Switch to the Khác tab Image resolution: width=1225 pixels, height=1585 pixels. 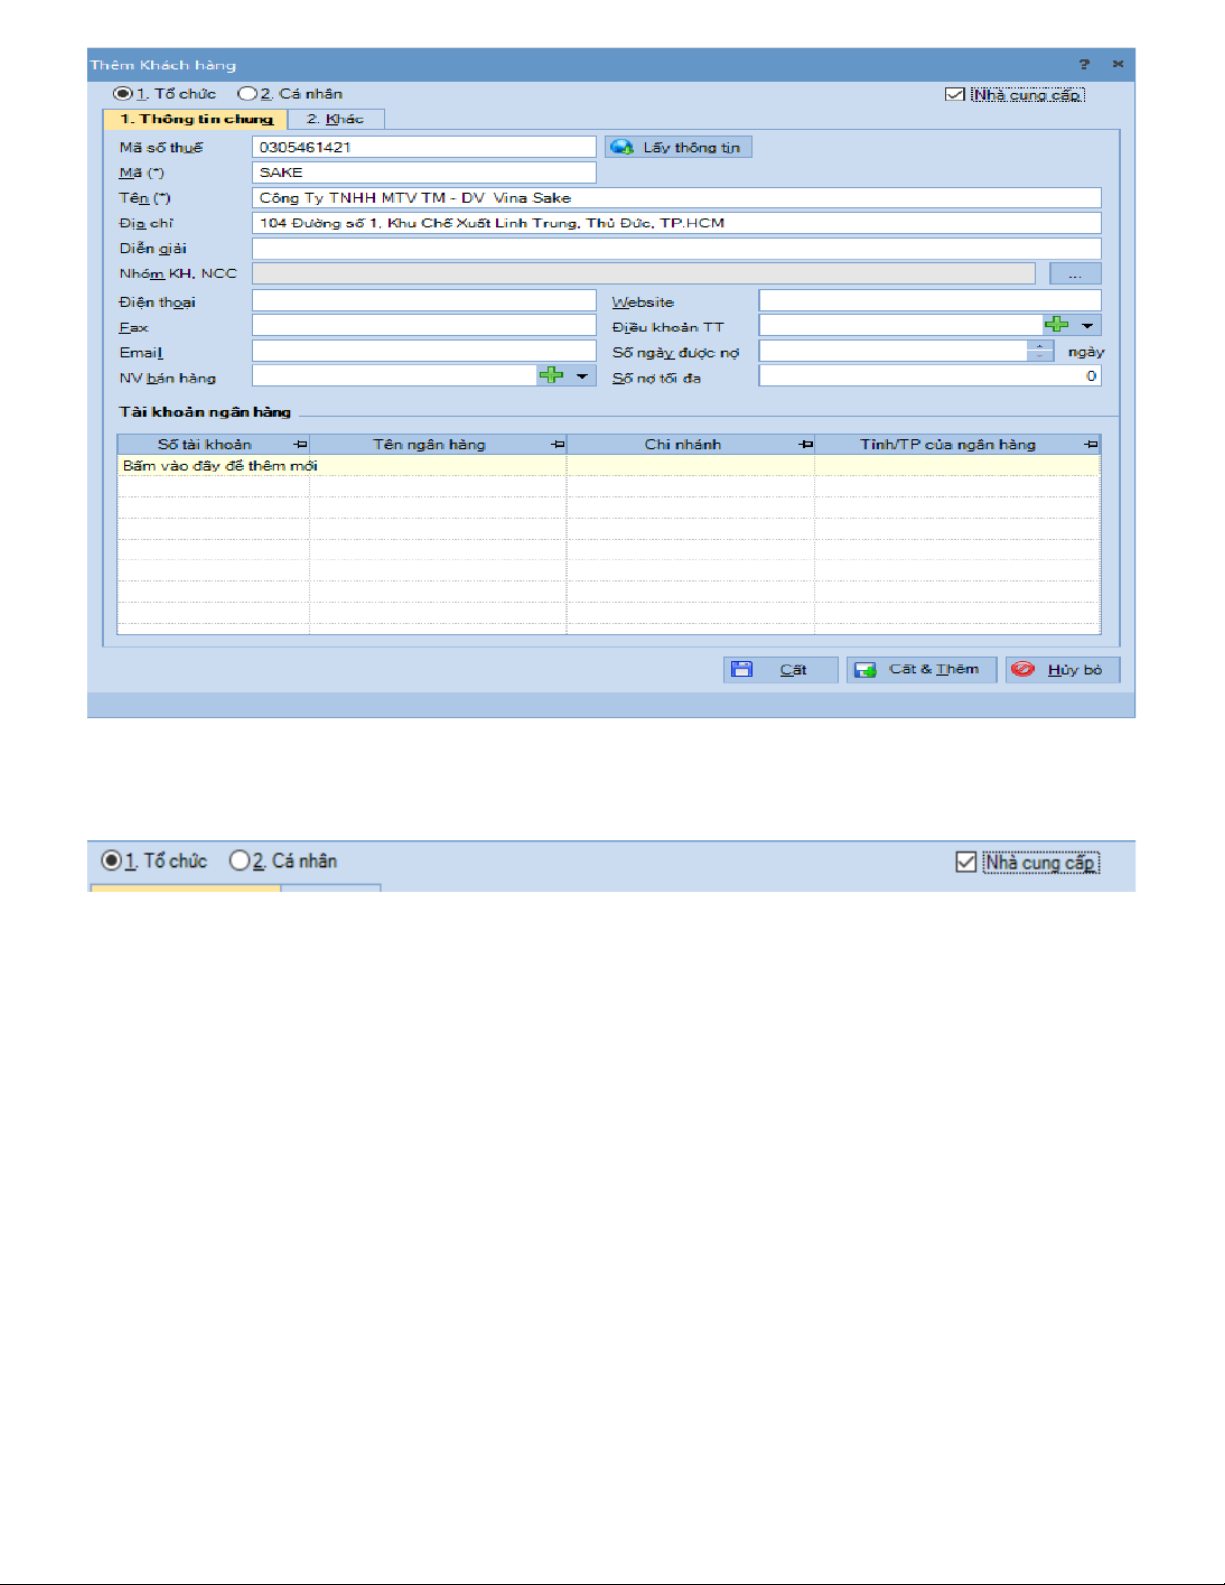(335, 119)
